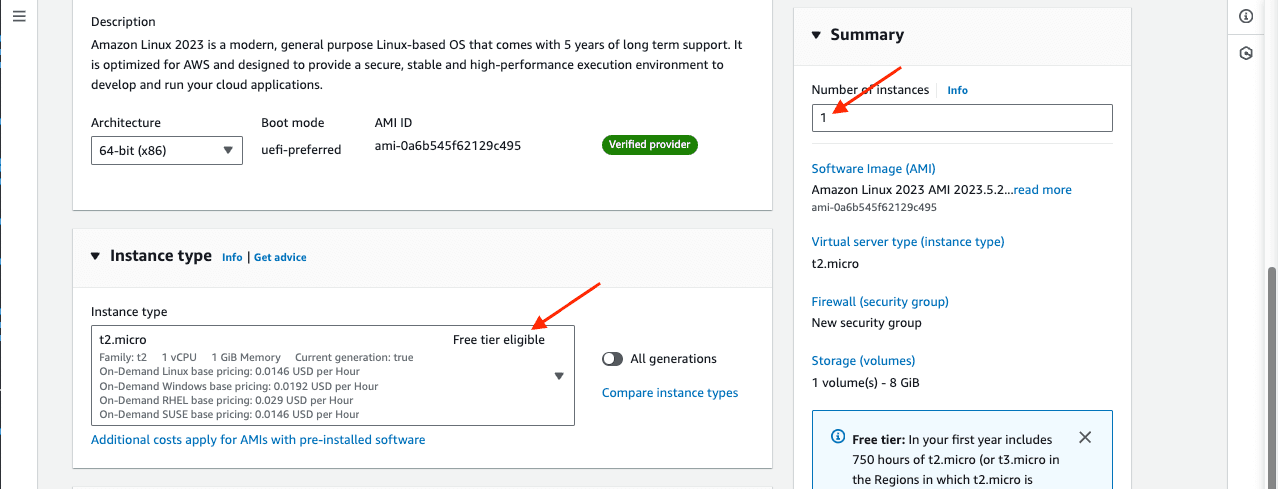Click read more on AMI name
This screenshot has height=489, width=1278.
pyautogui.click(x=1042, y=190)
